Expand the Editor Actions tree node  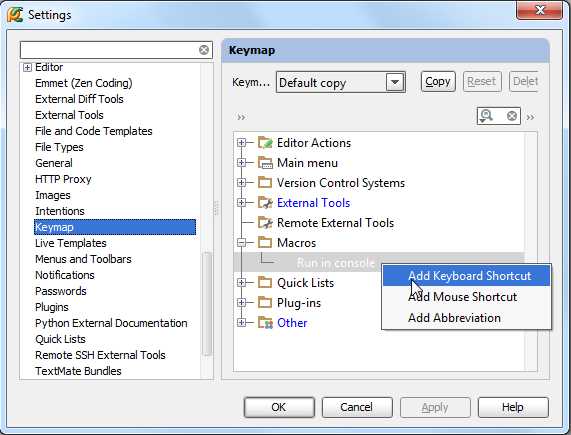pos(241,143)
